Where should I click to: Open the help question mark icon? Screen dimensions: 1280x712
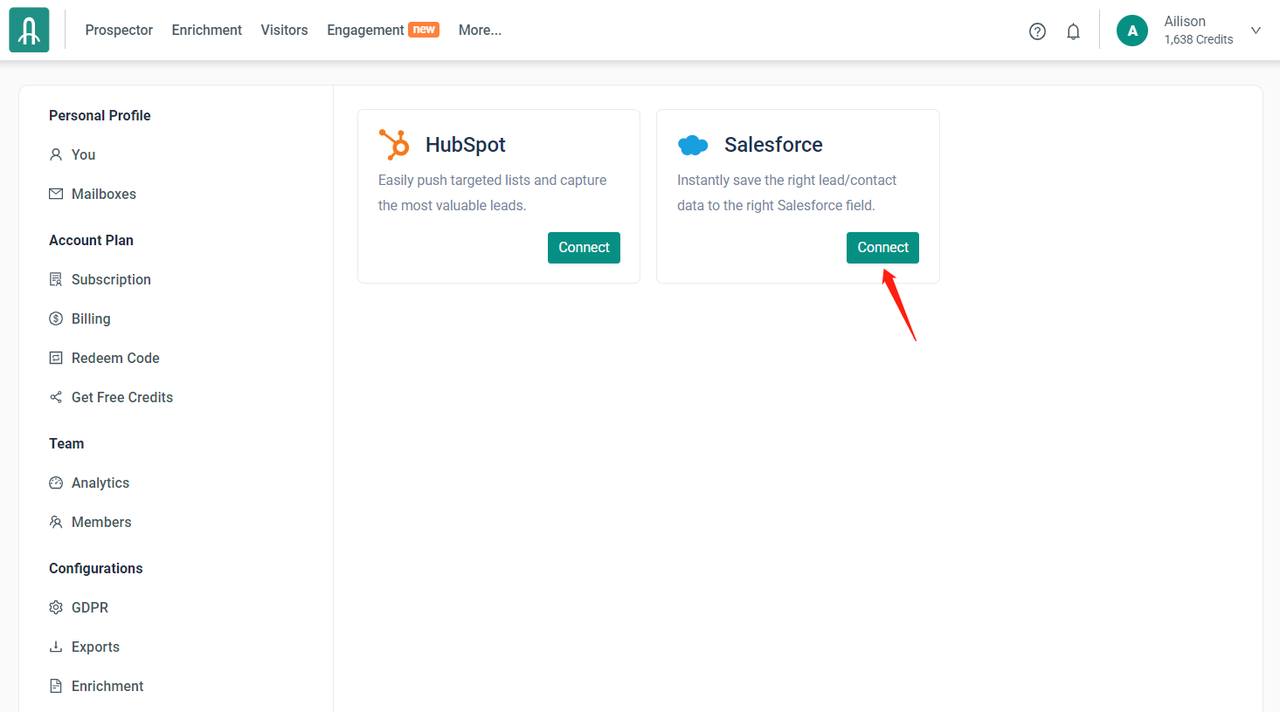coord(1037,31)
